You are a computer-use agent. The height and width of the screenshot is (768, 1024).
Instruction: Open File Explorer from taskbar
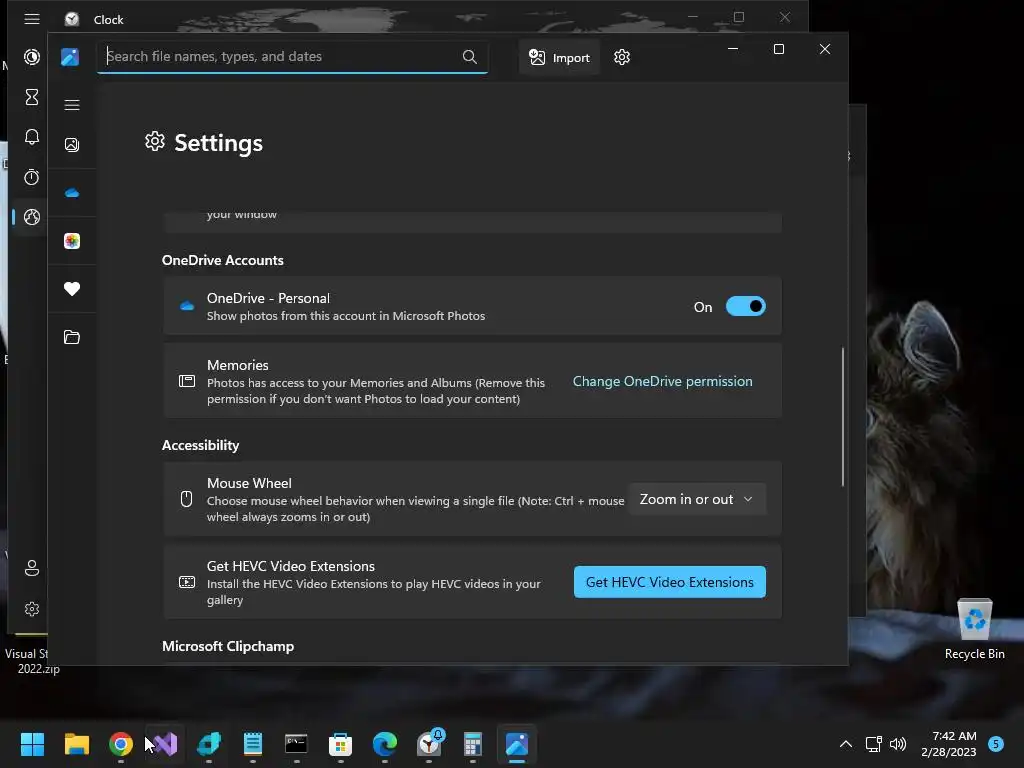(76, 744)
